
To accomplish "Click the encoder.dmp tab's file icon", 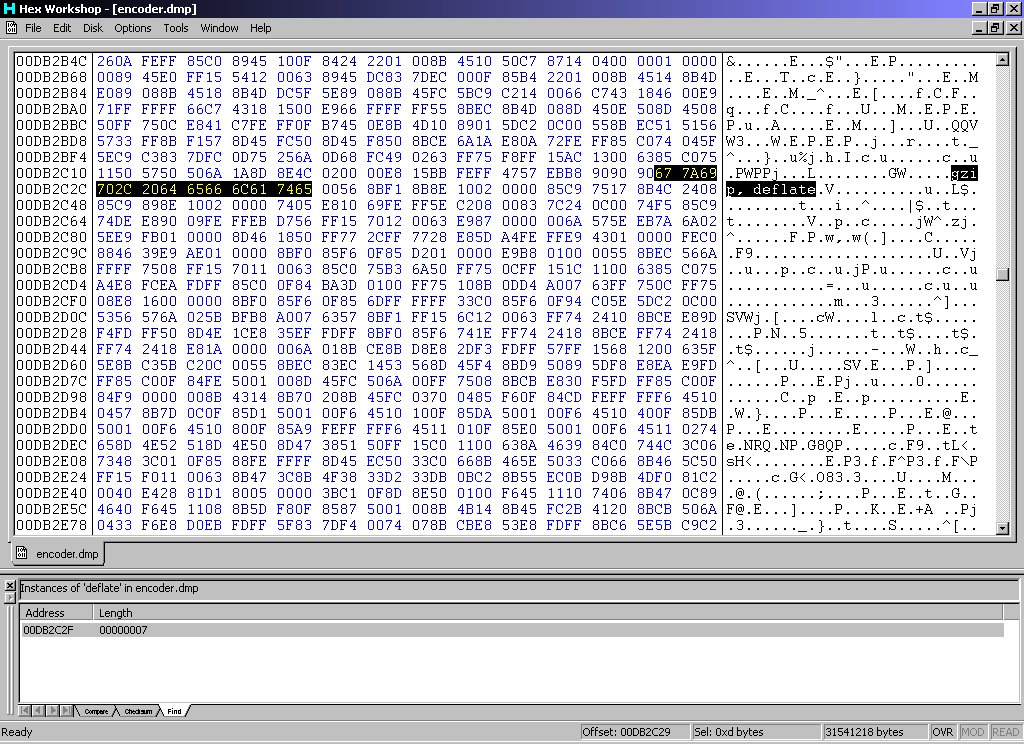I will click(x=22, y=553).
